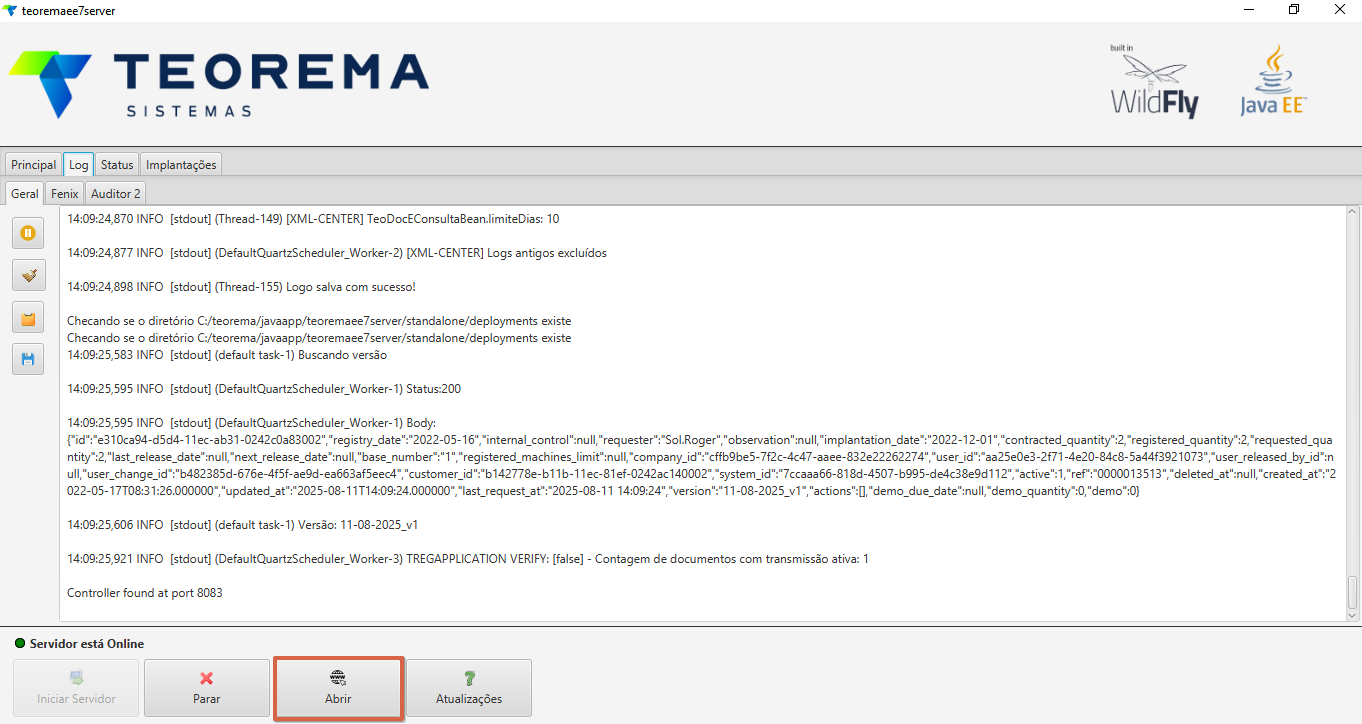Close the teoremaee7server window
Image resolution: width=1362 pixels, height=724 pixels.
pos(1339,10)
